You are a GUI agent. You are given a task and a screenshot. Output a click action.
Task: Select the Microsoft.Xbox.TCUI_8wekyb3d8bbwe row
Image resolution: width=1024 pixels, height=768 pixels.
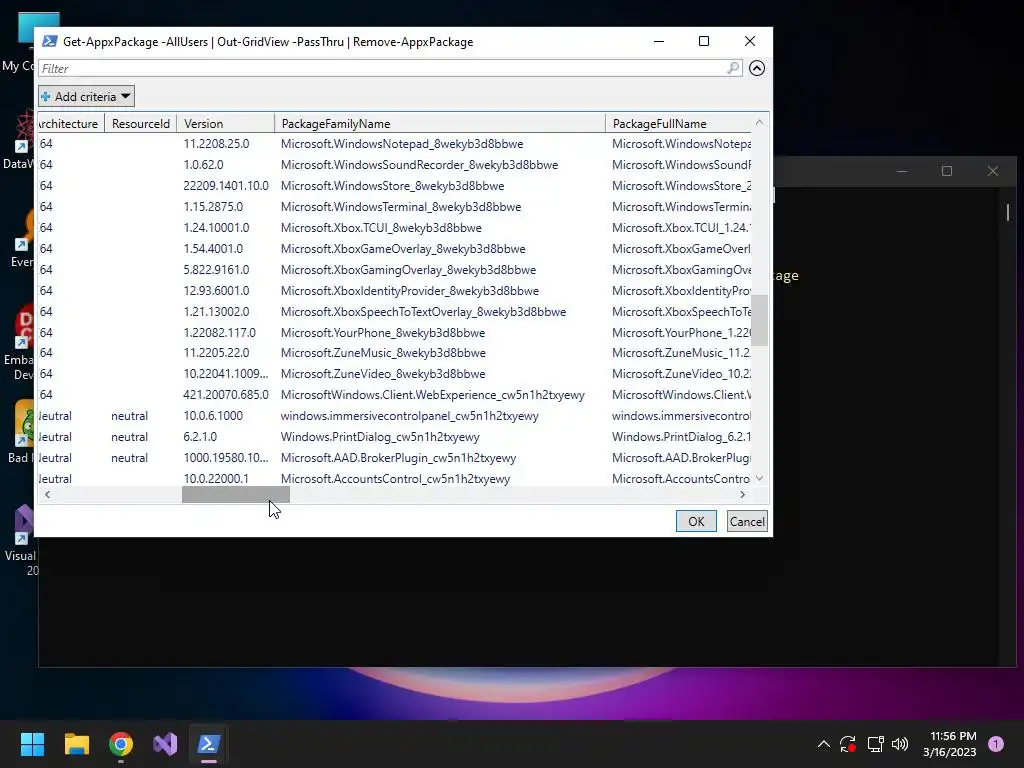click(394, 227)
